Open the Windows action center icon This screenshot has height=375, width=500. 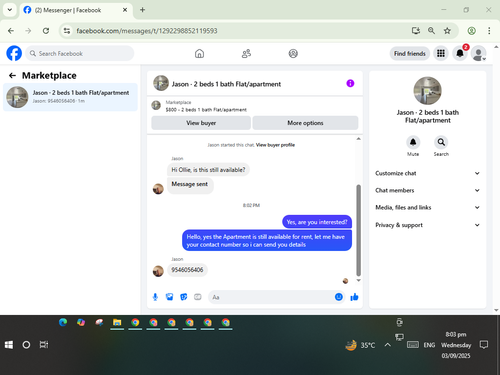click(484, 345)
